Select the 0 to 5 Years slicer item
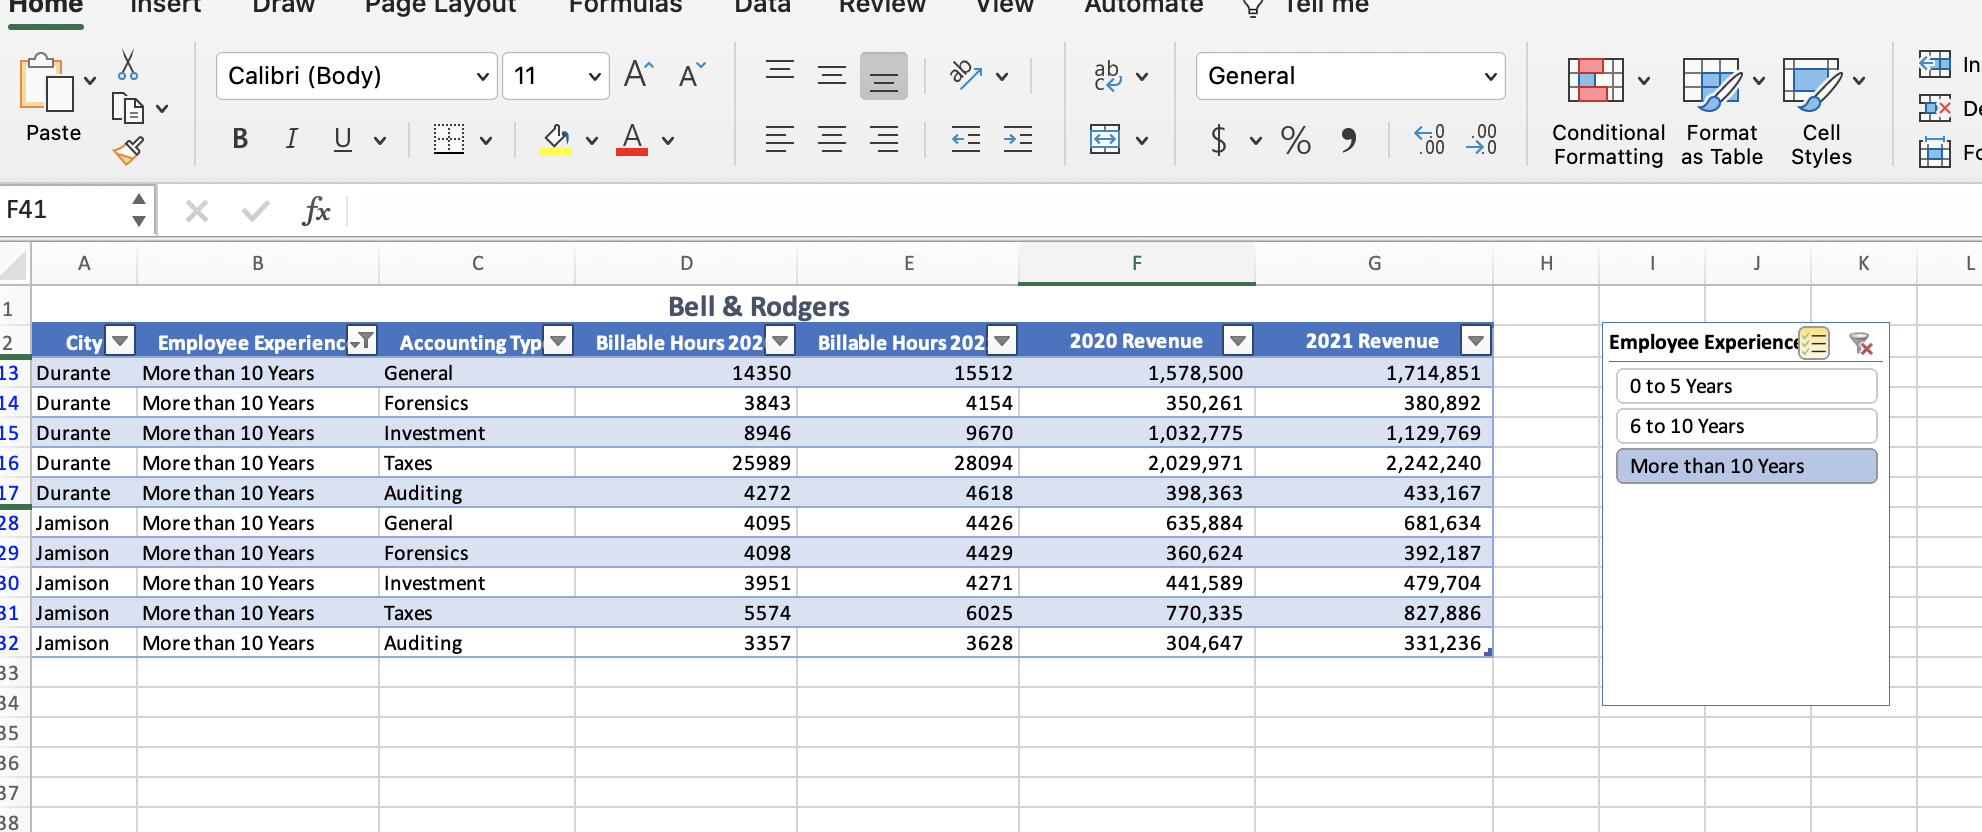The height and width of the screenshot is (832, 1982). click(x=1746, y=386)
